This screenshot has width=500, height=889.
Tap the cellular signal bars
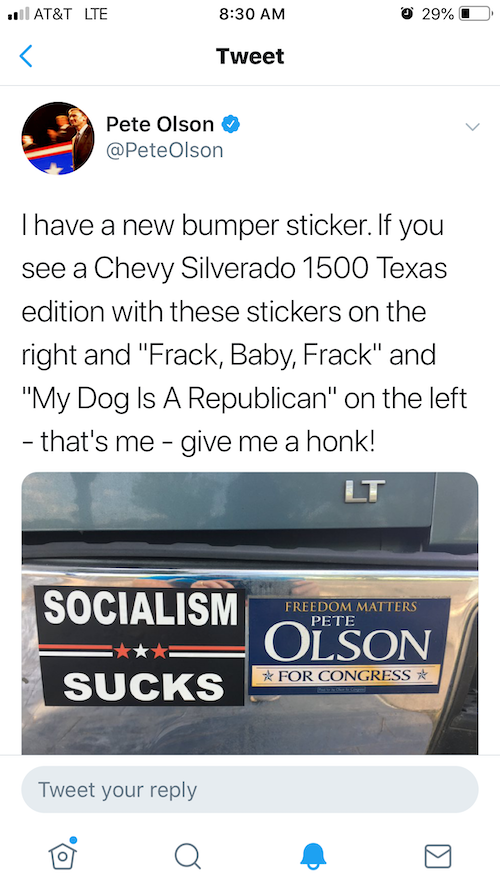pos(18,14)
